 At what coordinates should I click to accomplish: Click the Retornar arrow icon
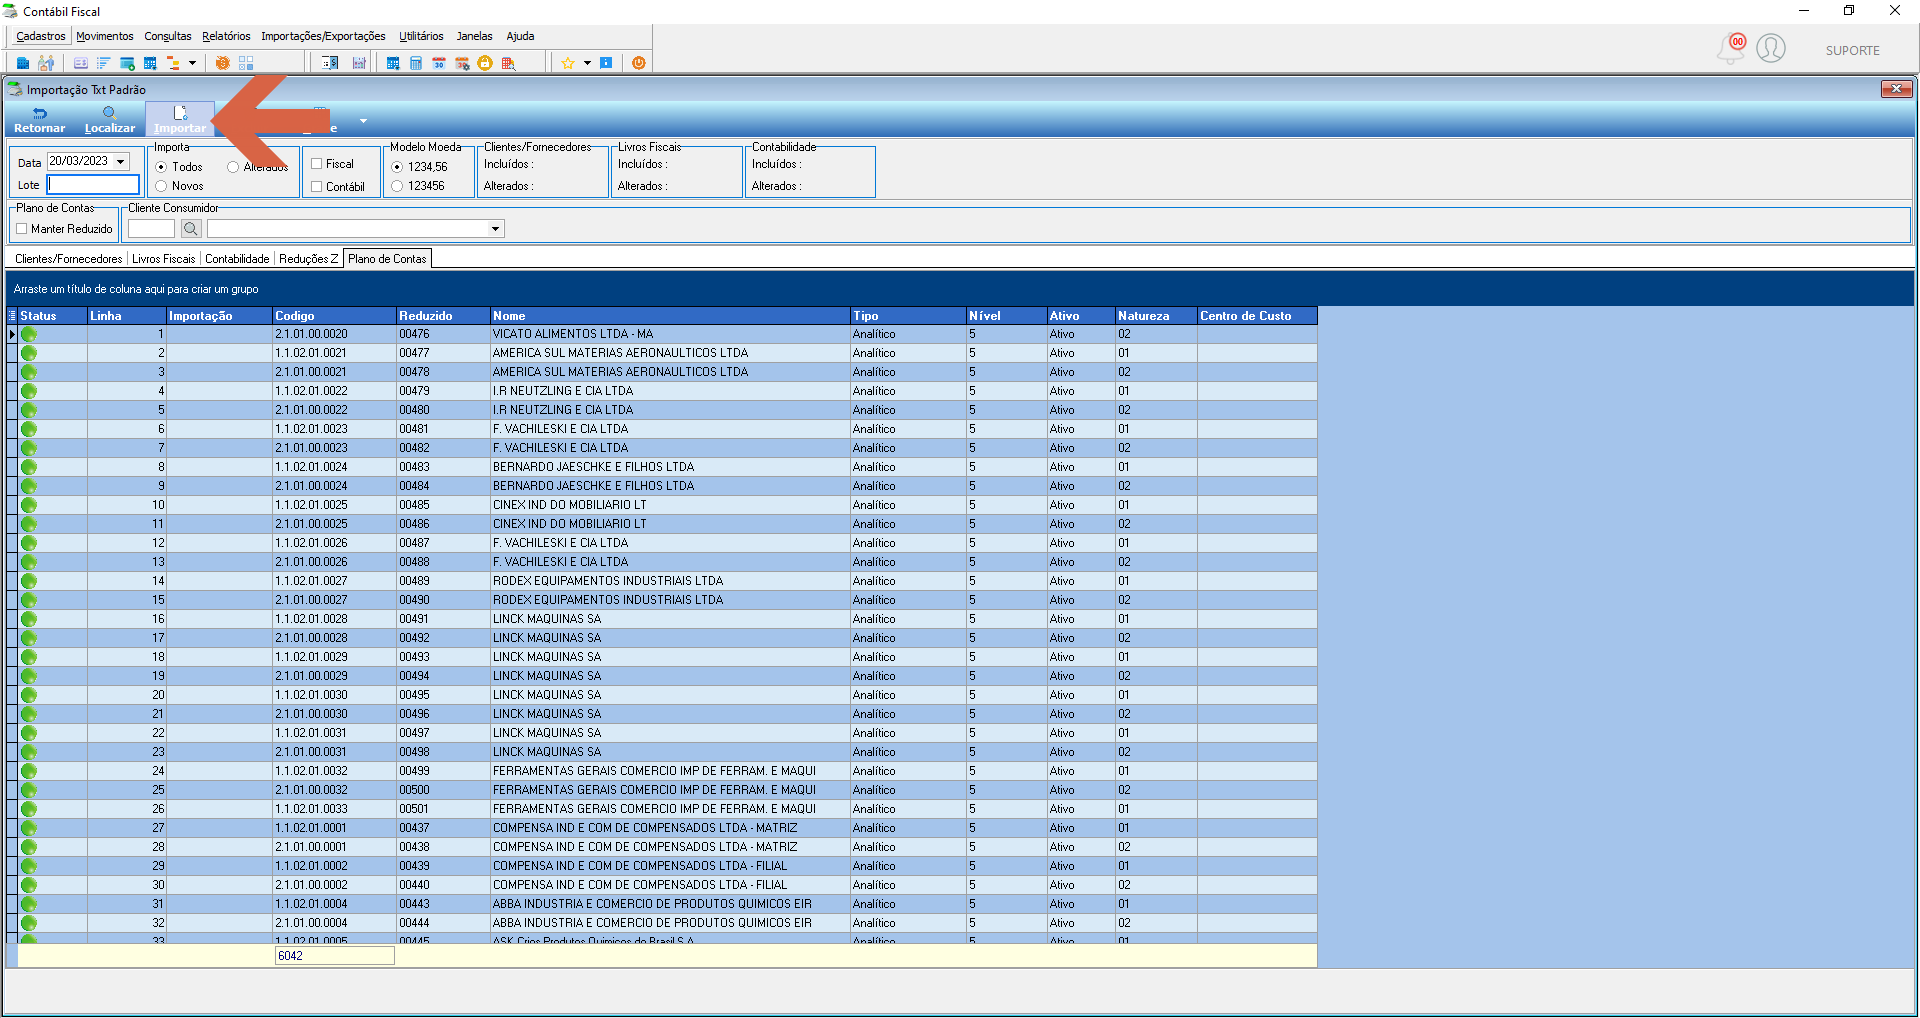click(40, 113)
